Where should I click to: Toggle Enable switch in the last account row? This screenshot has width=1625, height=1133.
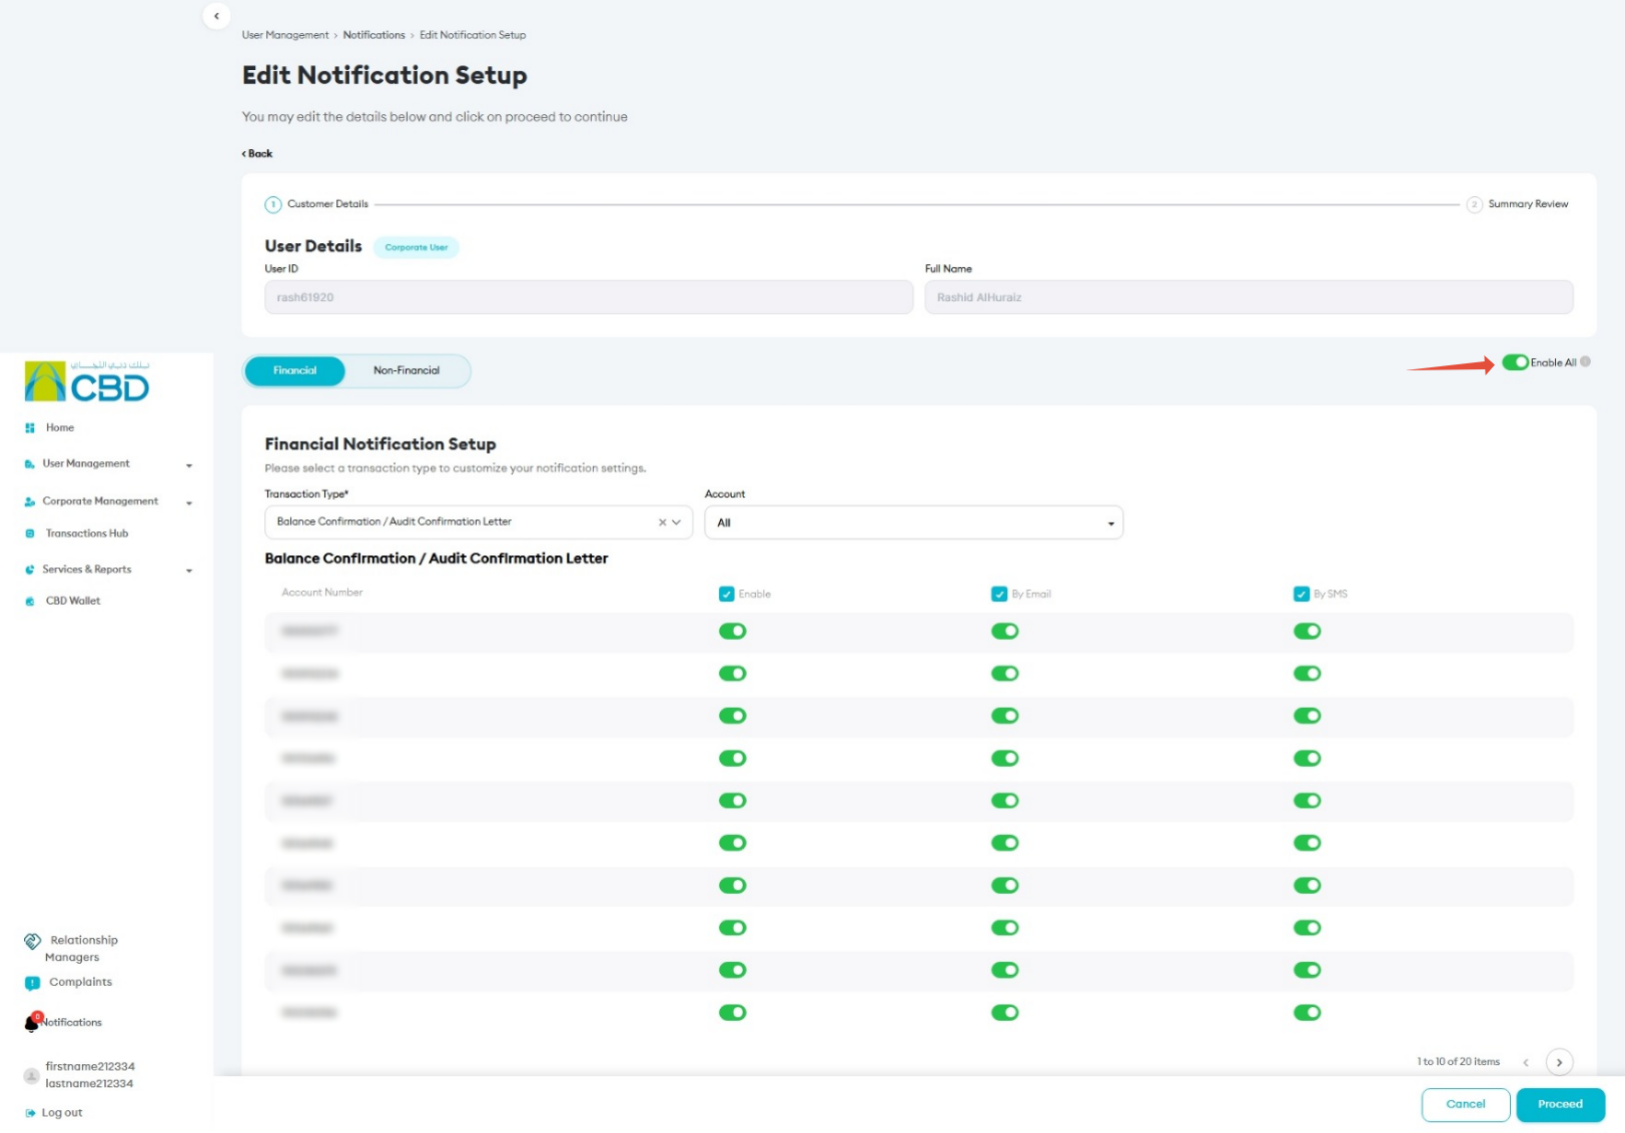[733, 1013]
